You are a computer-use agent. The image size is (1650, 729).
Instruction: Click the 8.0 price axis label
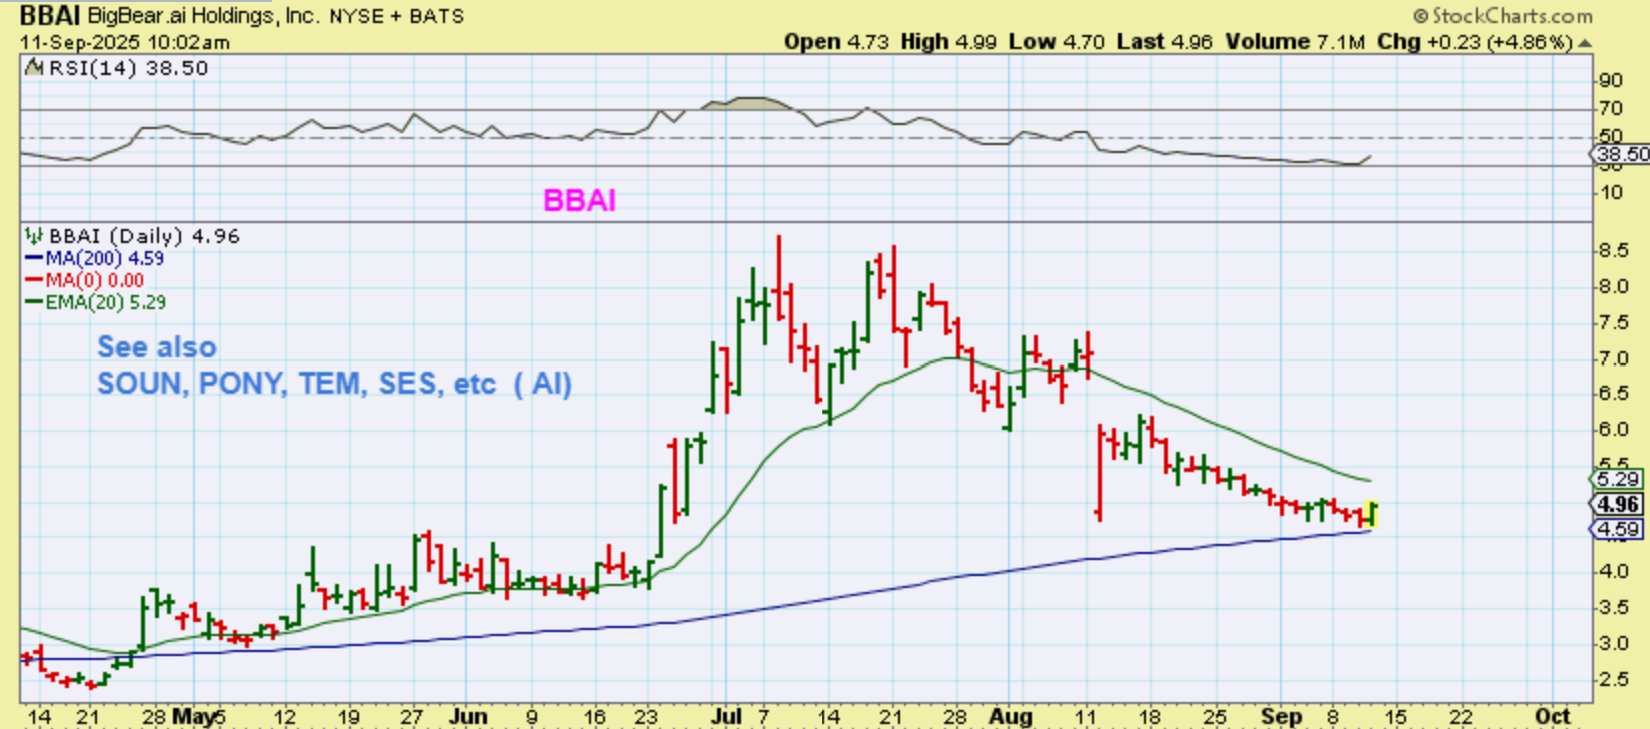(1613, 287)
